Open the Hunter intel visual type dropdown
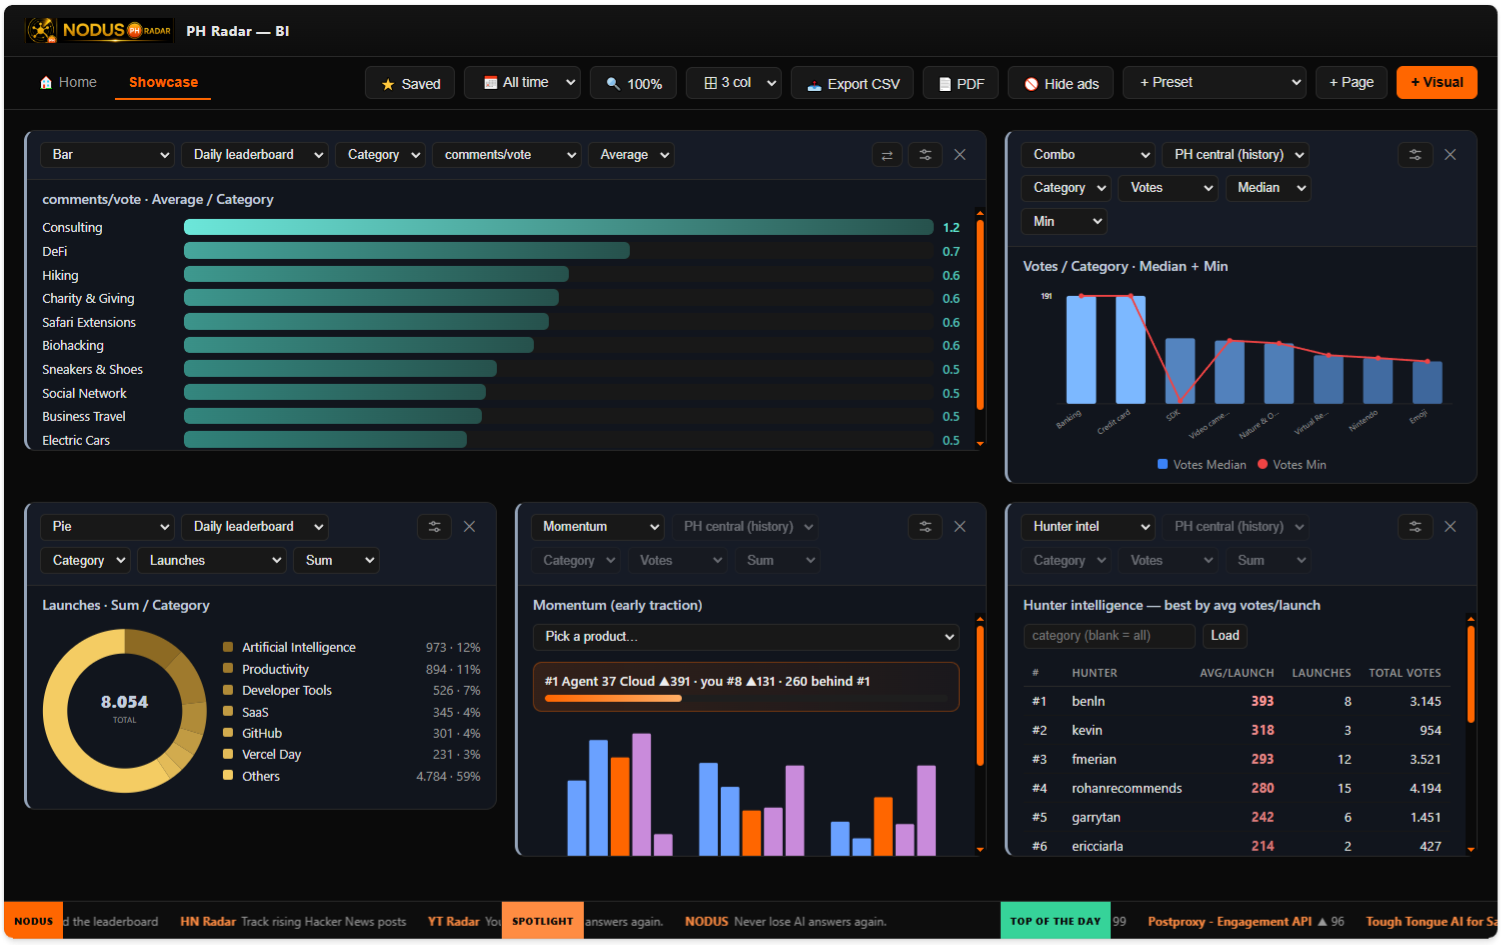 click(x=1088, y=527)
